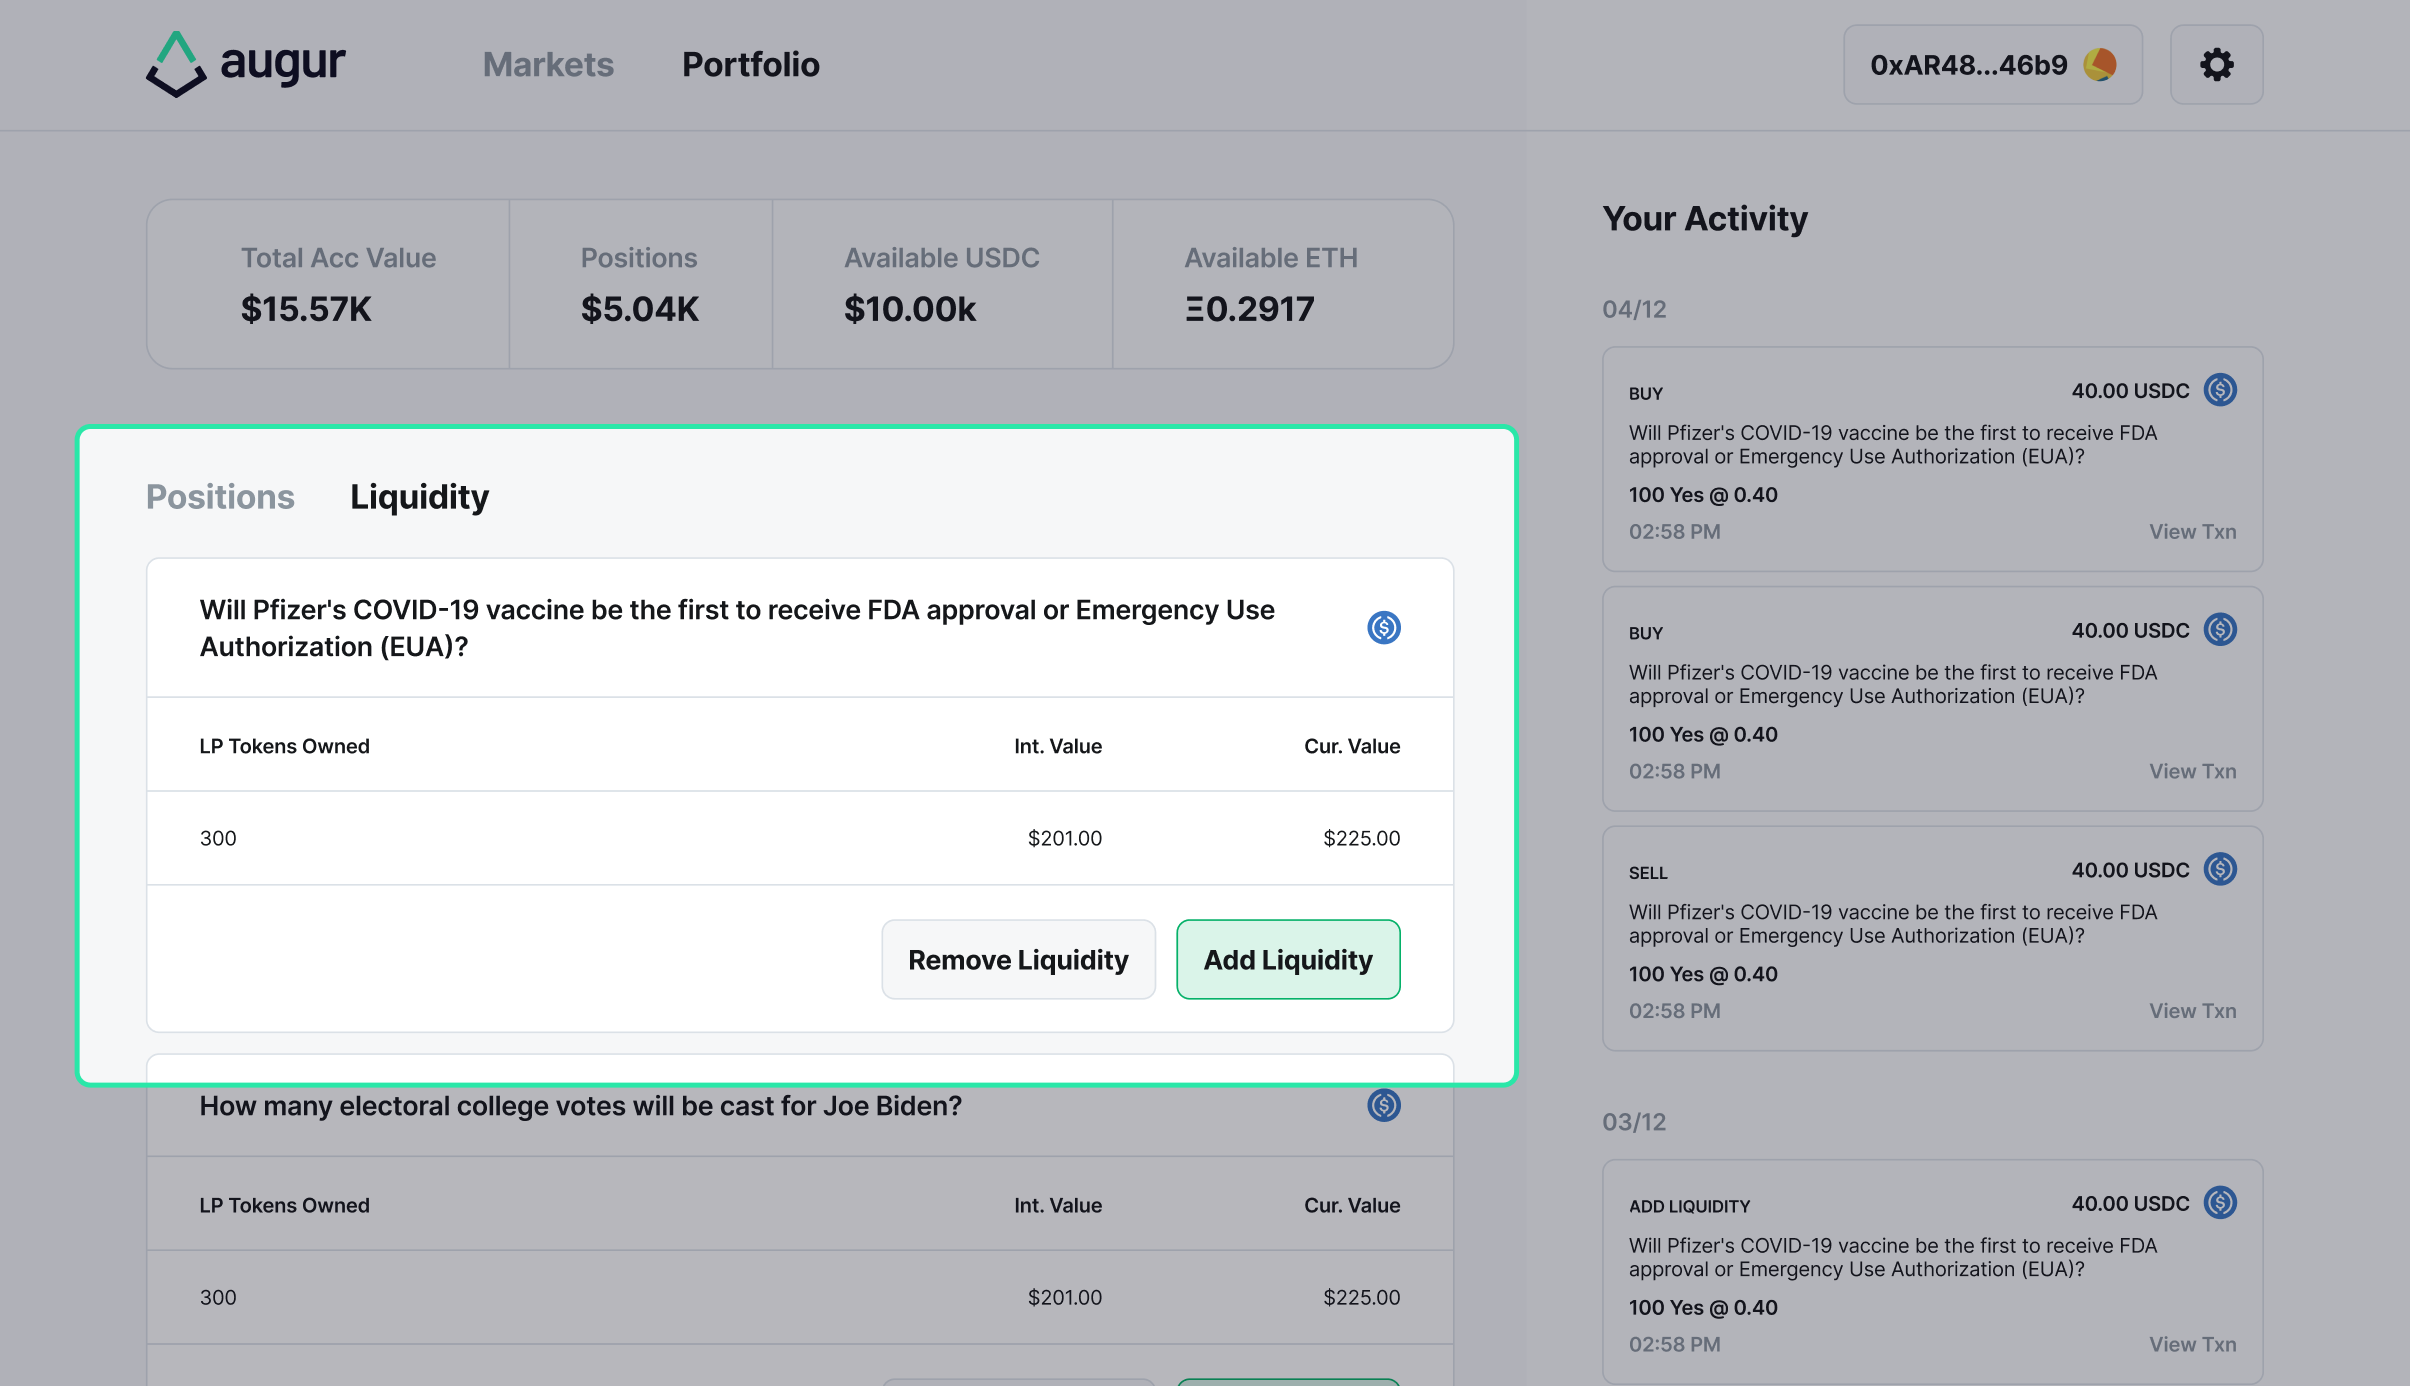Click 02:58 PM time on ADD LIQUIDITY card
Screen dimensions: 2410x1386
click(1675, 1345)
